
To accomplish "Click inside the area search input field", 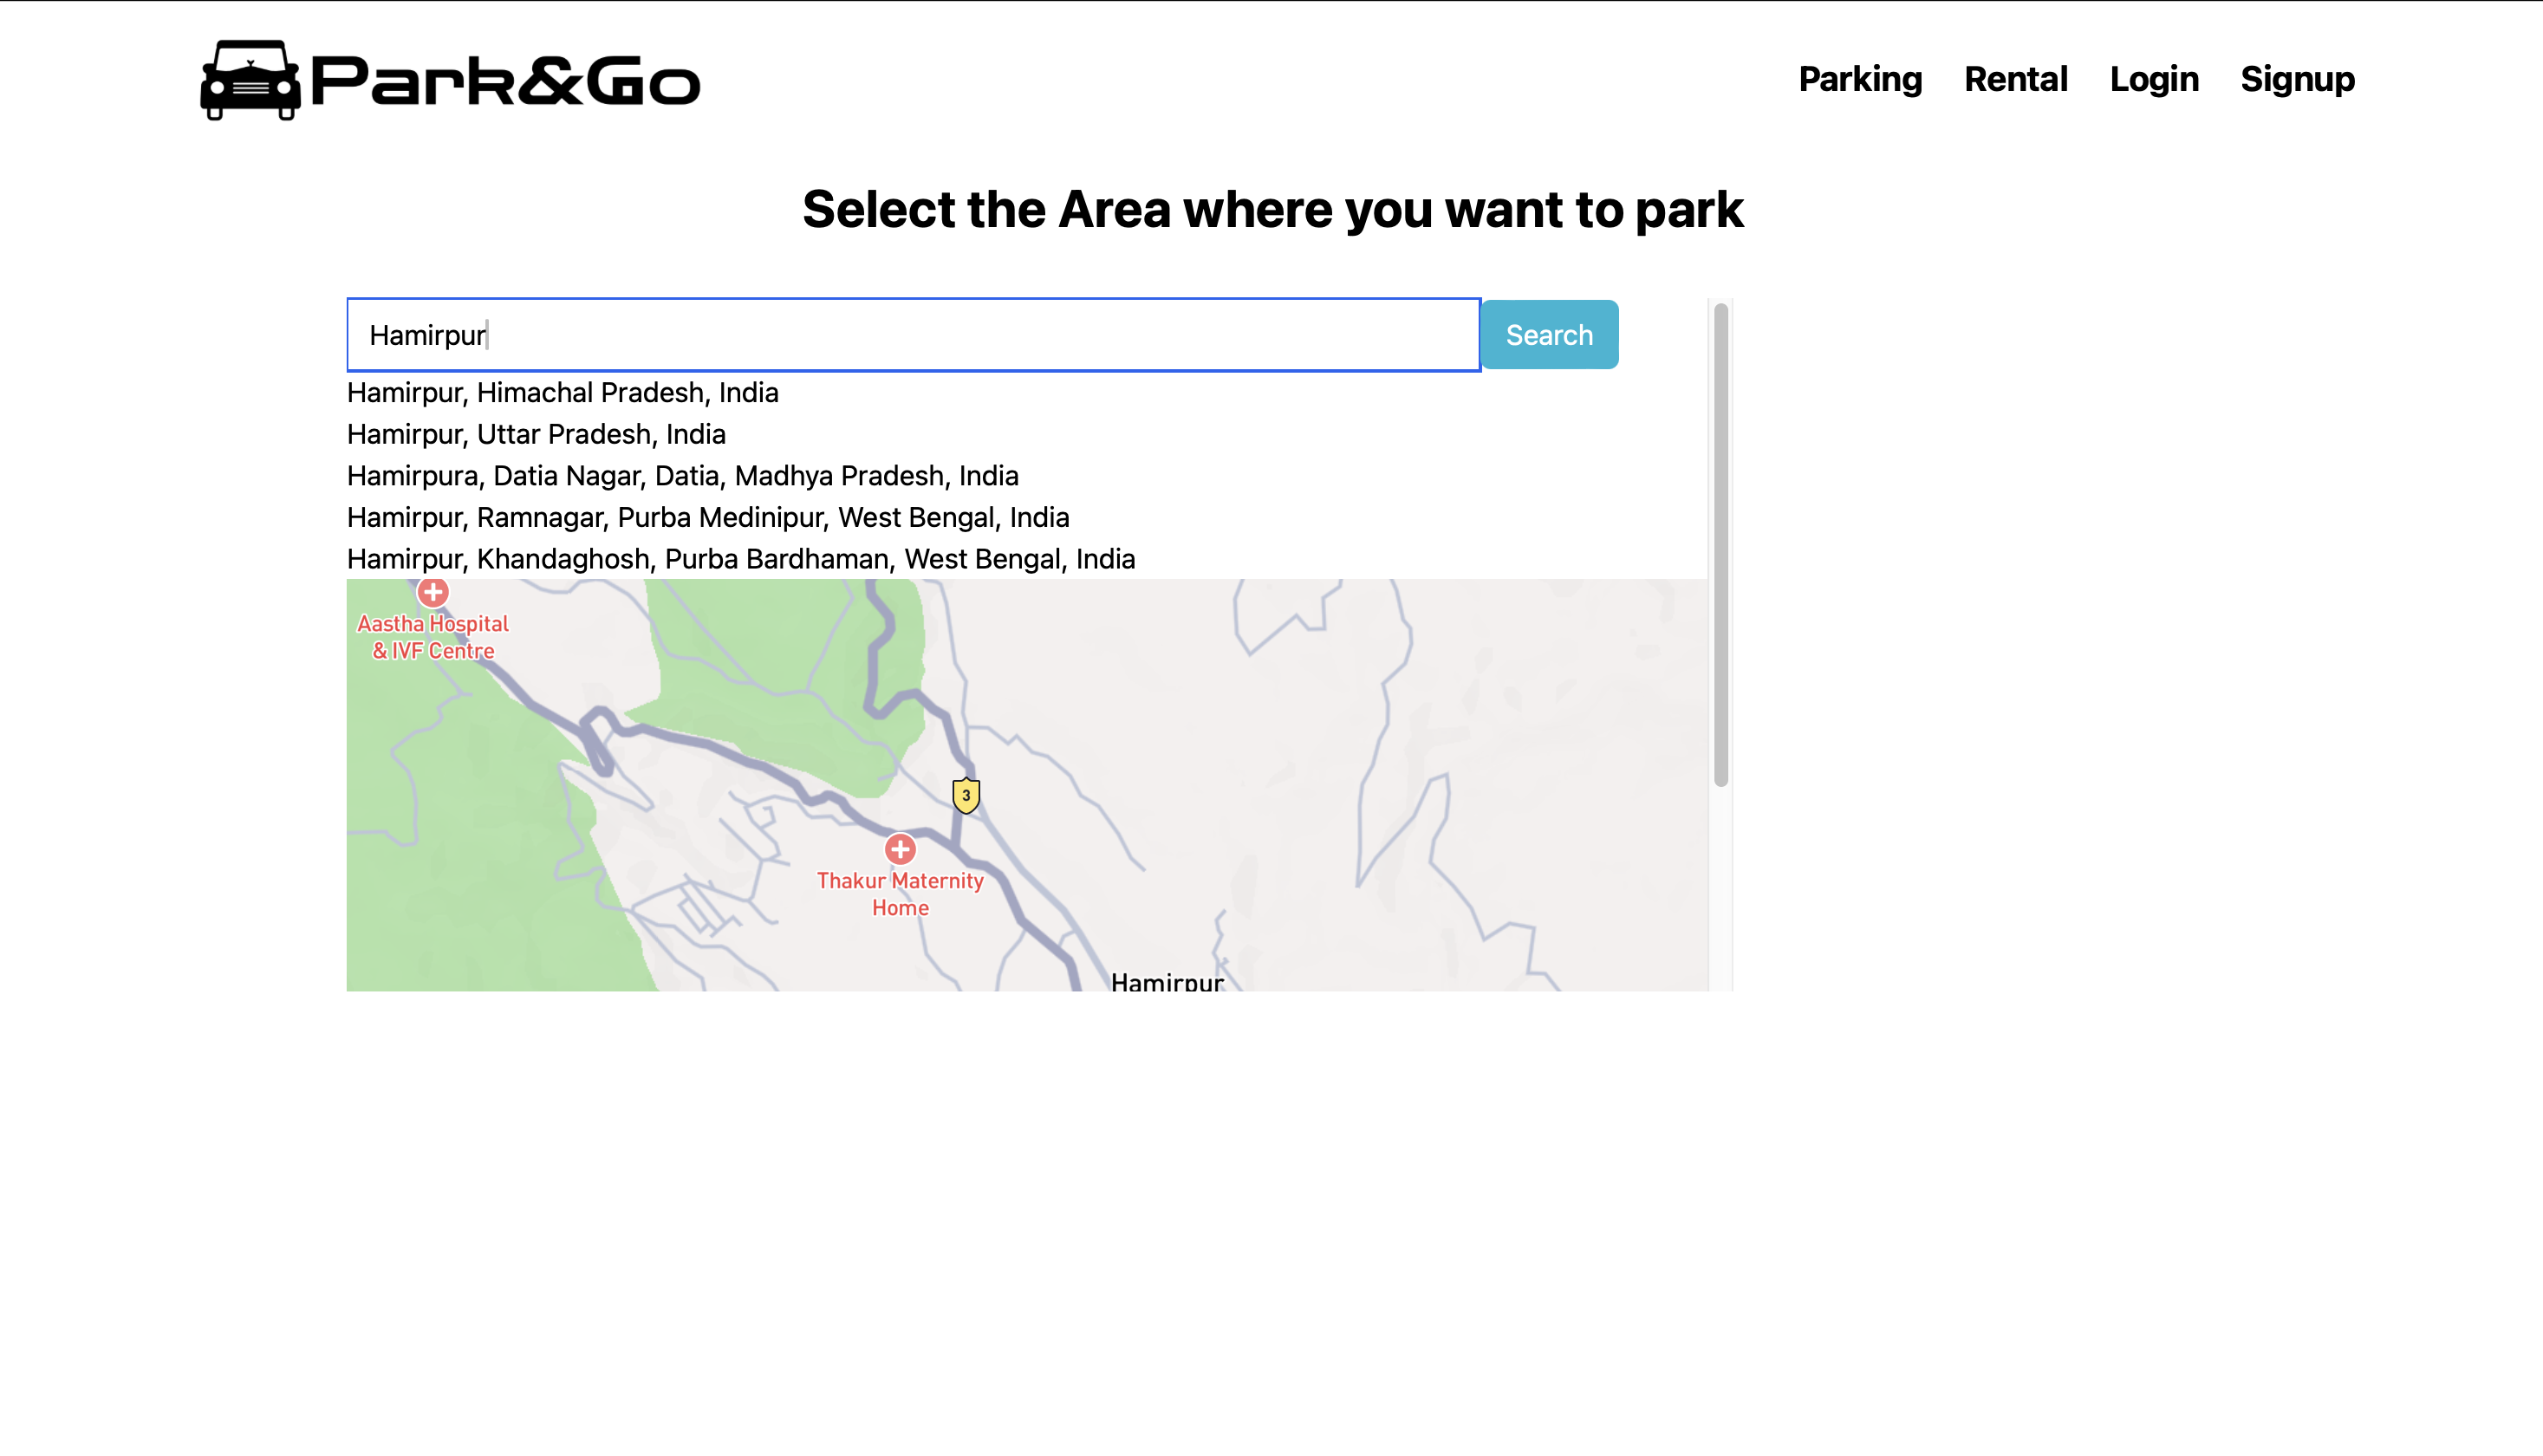I will (900, 334).
